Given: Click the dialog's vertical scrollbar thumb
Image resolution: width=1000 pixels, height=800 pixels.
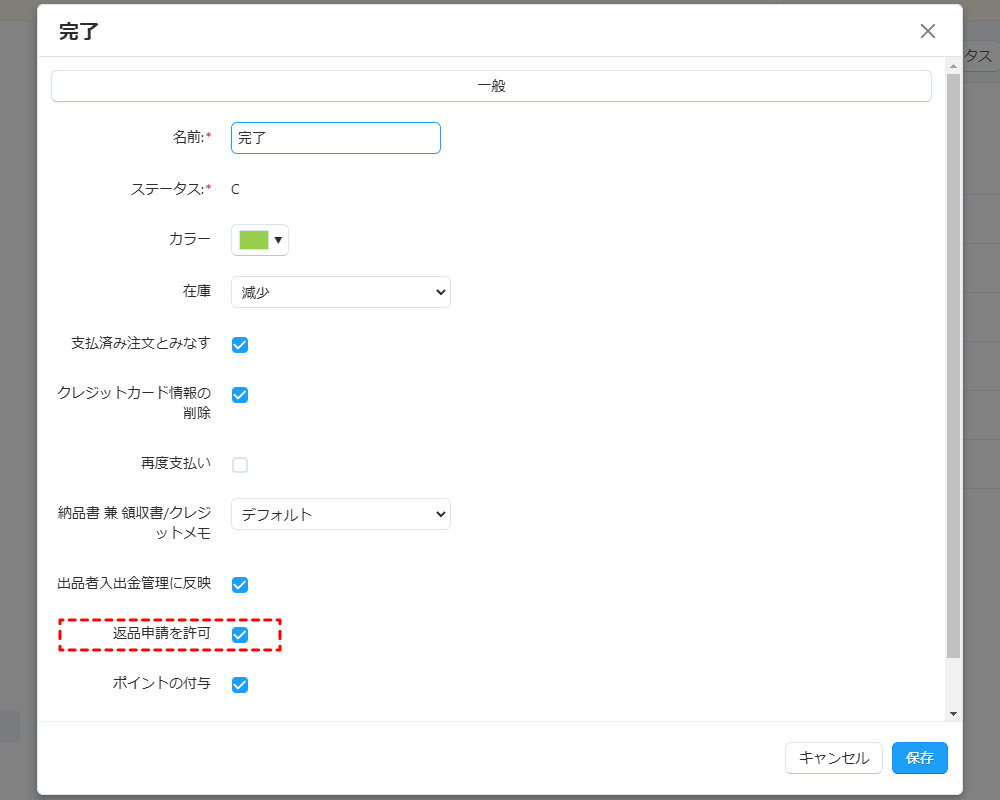Looking at the screenshot, I should pos(953,366).
